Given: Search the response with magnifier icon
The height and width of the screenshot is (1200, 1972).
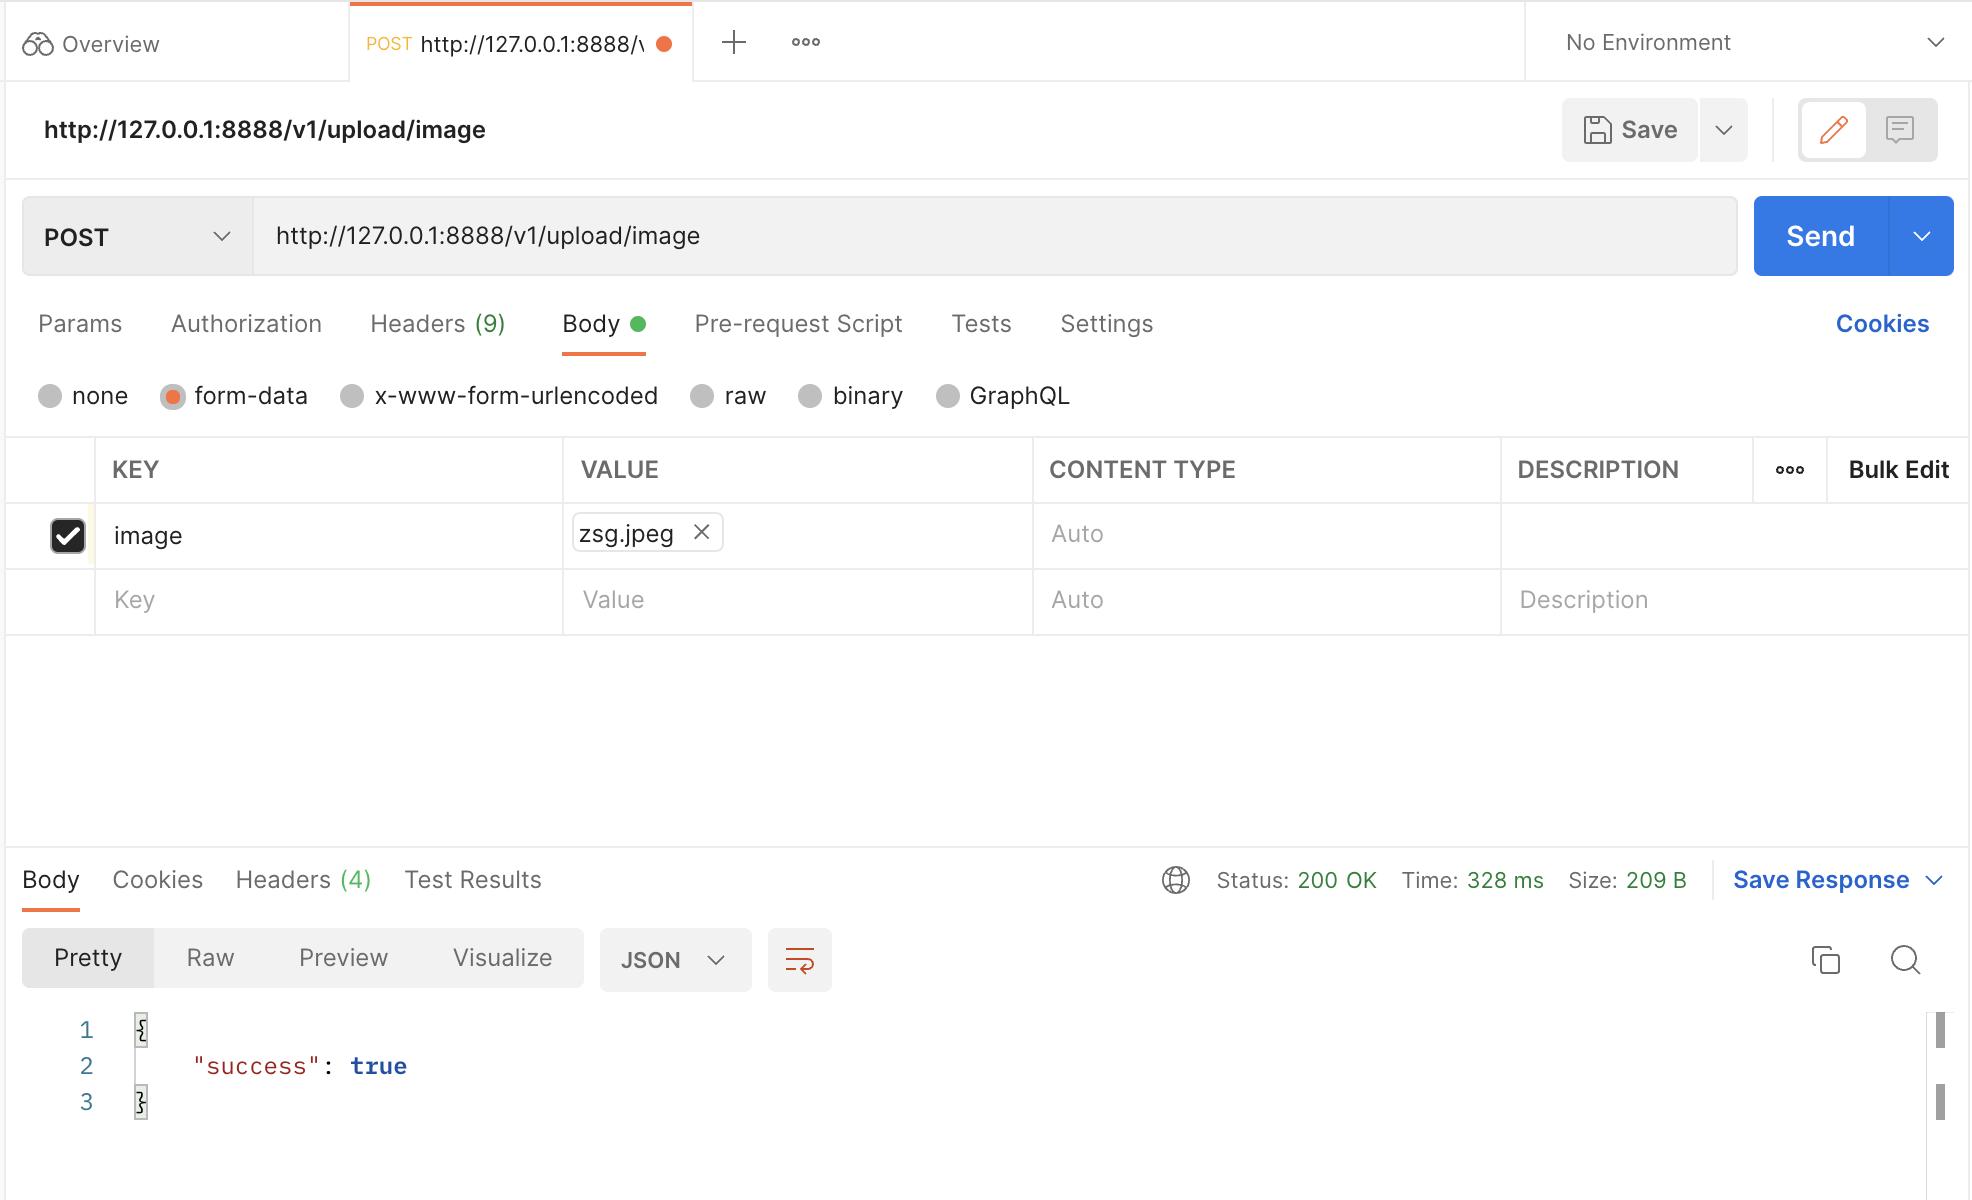Looking at the screenshot, I should point(1905,960).
